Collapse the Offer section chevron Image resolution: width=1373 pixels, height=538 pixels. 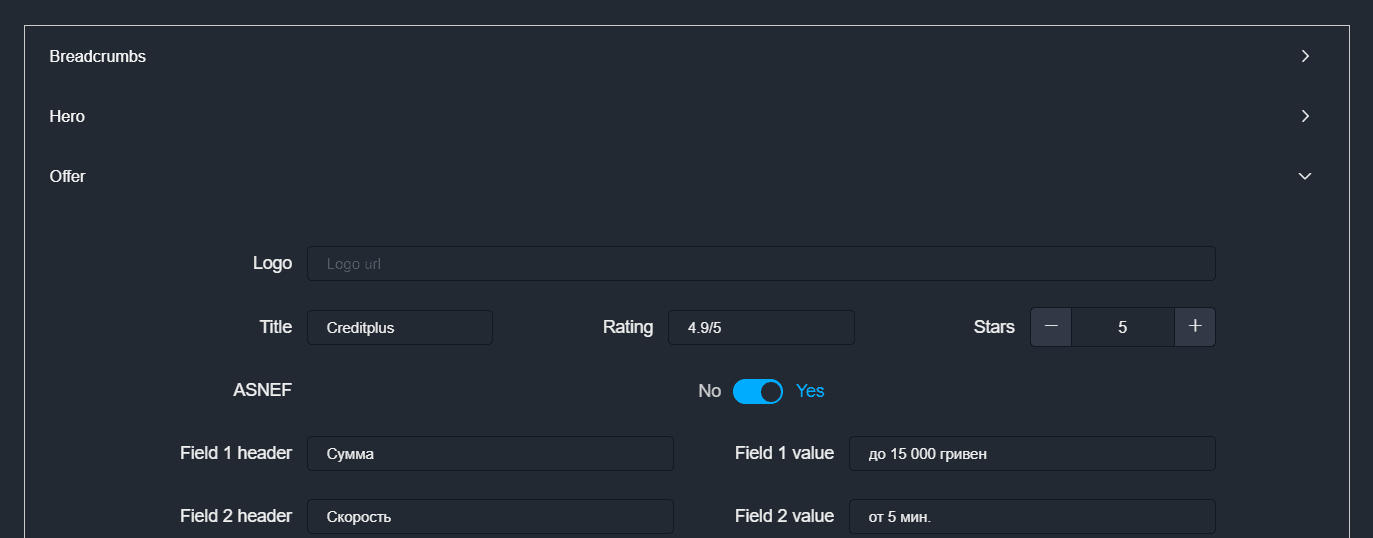pos(1305,176)
